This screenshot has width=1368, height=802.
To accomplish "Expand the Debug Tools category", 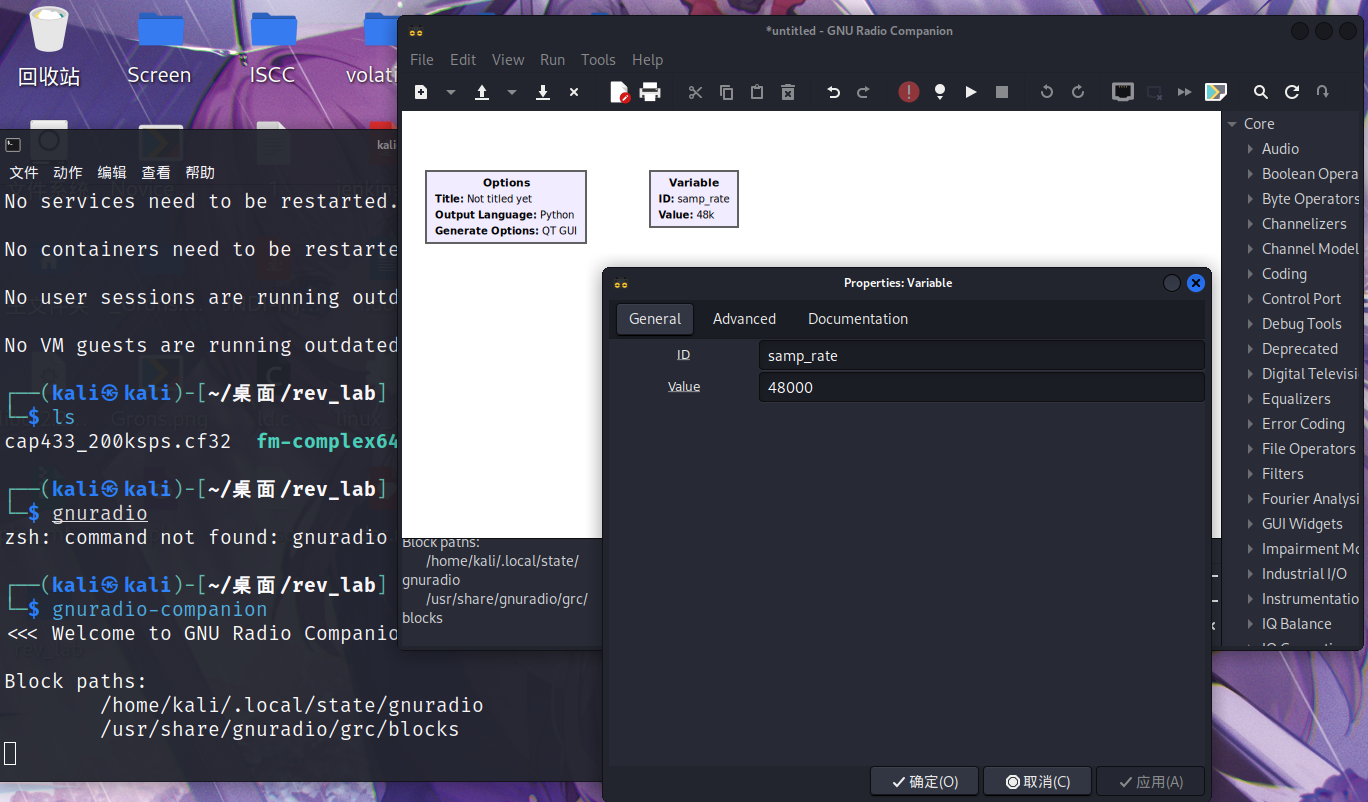I will (x=1251, y=324).
